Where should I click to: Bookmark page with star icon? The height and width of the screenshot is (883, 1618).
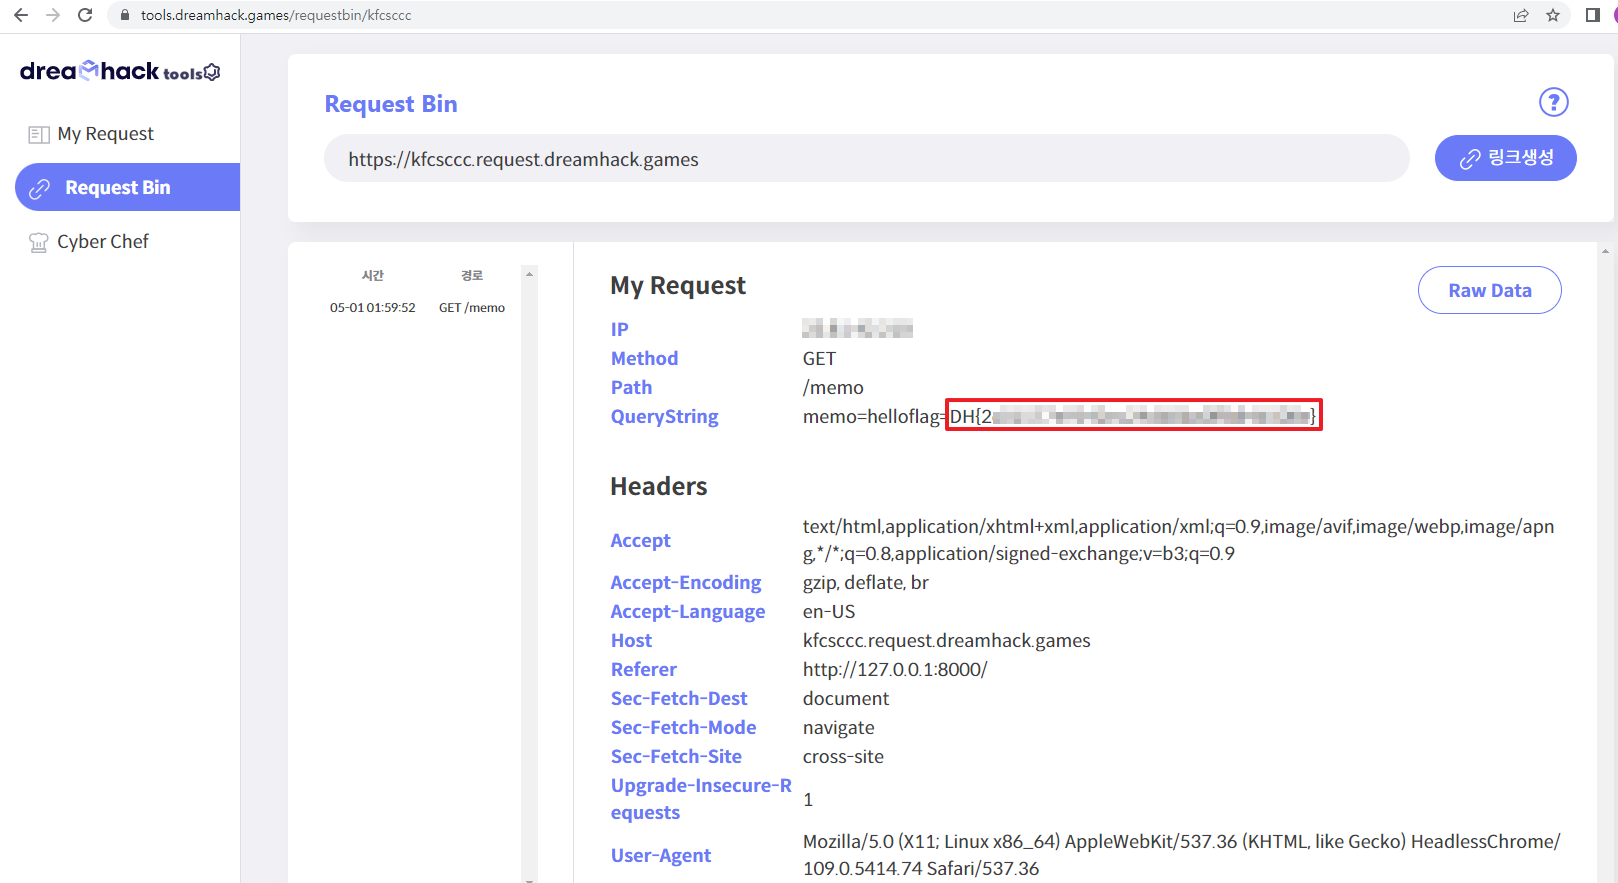[1553, 15]
